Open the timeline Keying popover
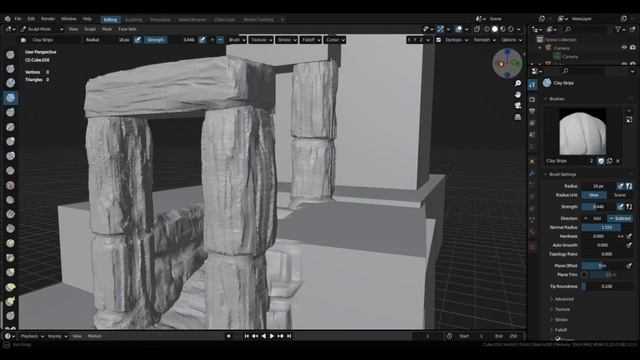The image size is (640, 360). [57, 336]
